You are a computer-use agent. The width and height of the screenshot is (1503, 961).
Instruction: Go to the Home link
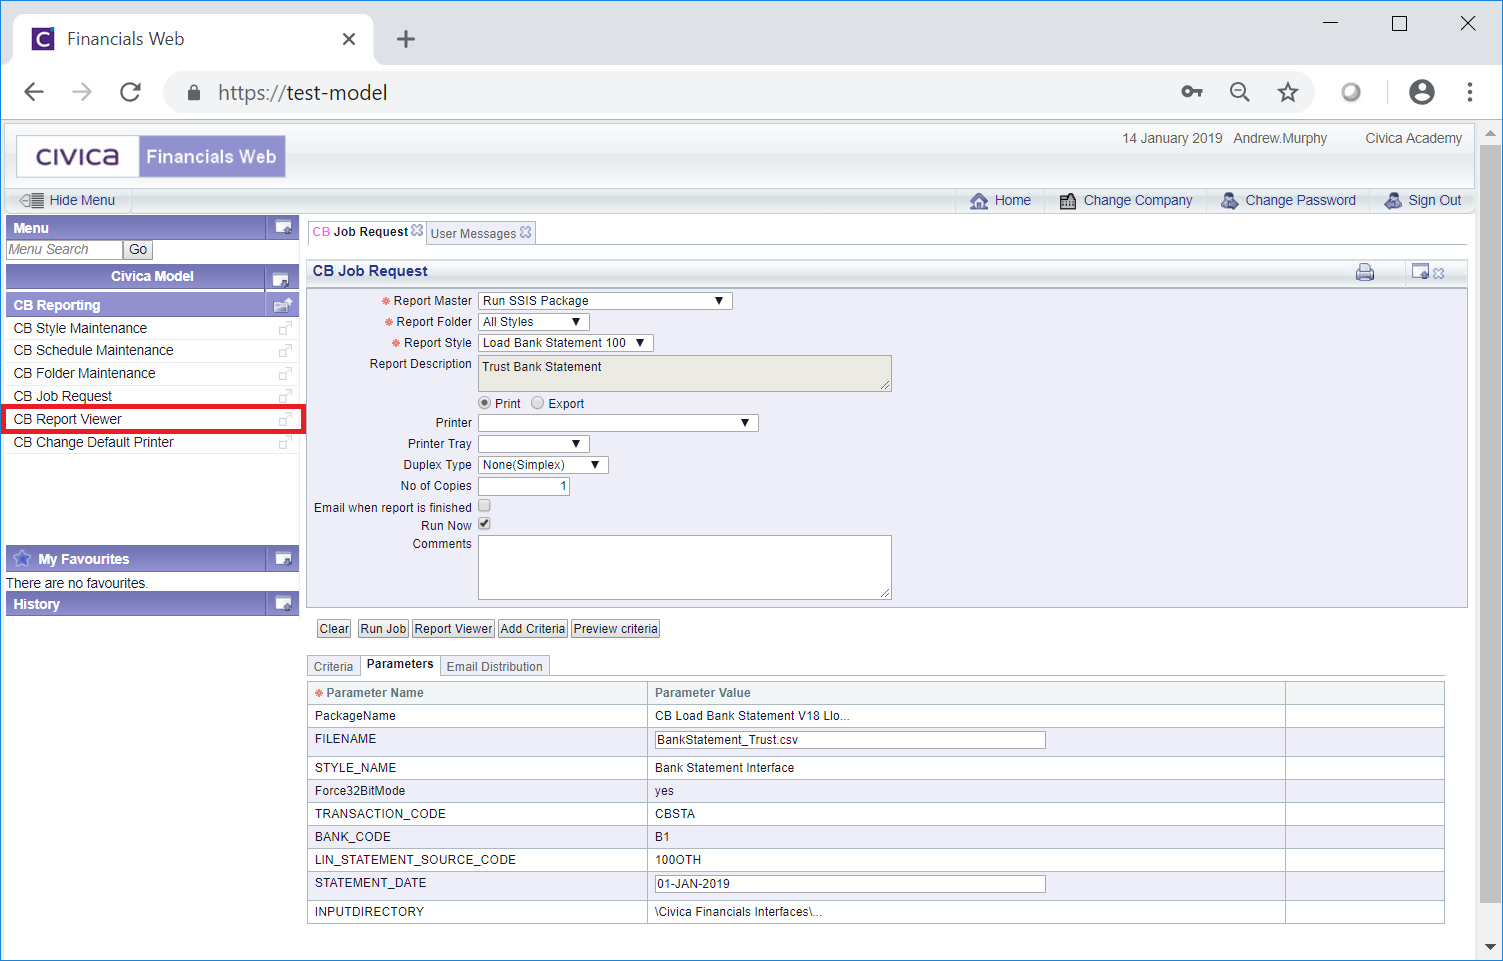point(1001,200)
